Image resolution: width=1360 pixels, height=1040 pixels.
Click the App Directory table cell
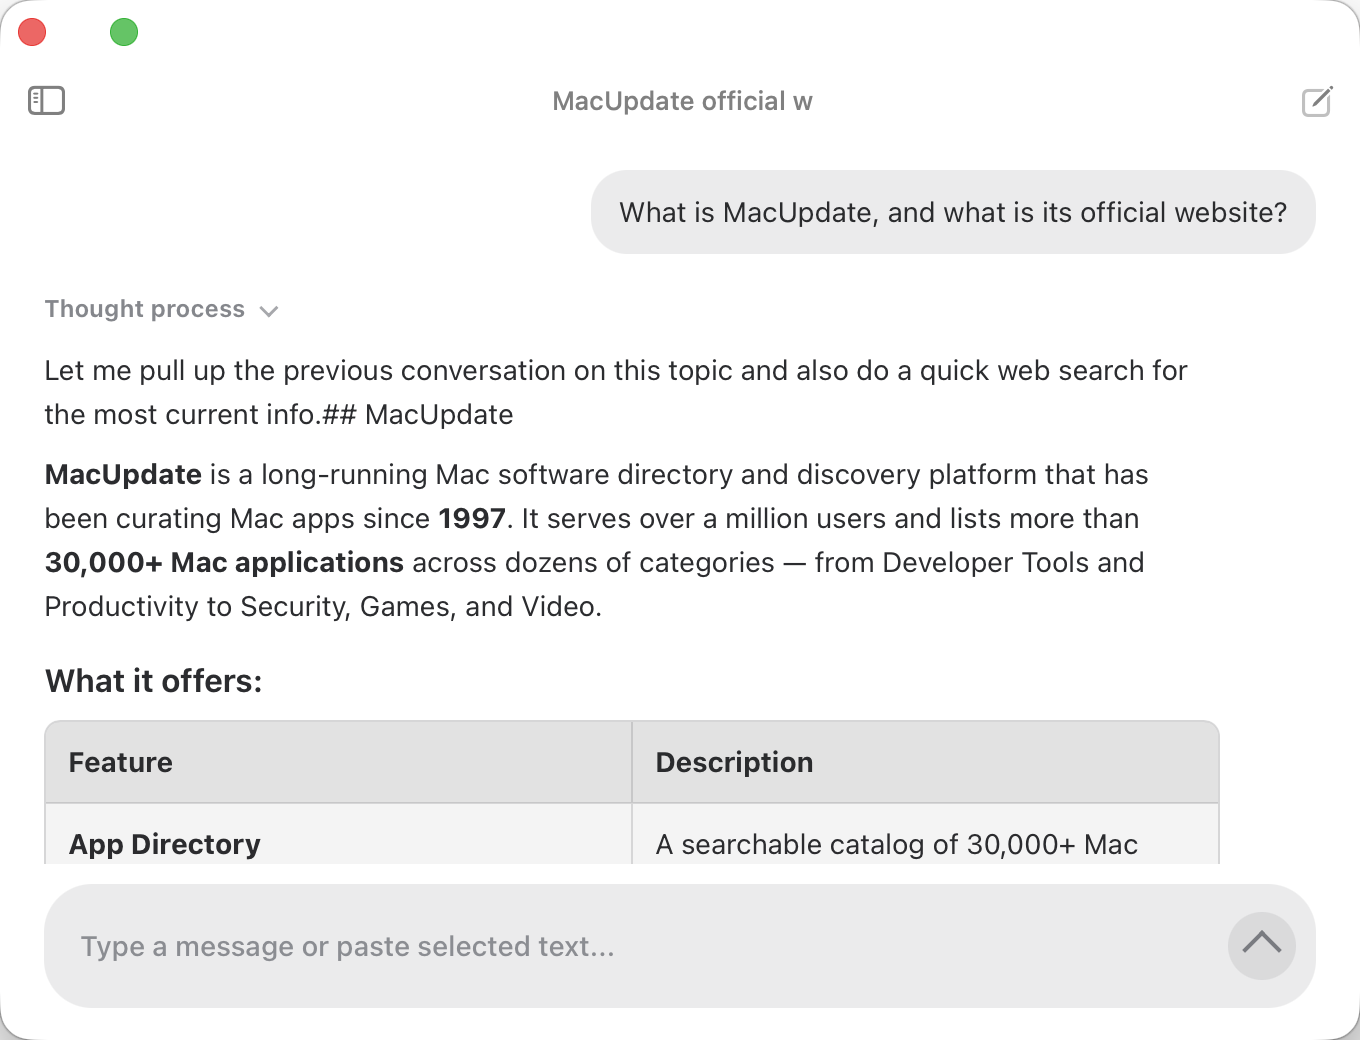pyautogui.click(x=339, y=844)
